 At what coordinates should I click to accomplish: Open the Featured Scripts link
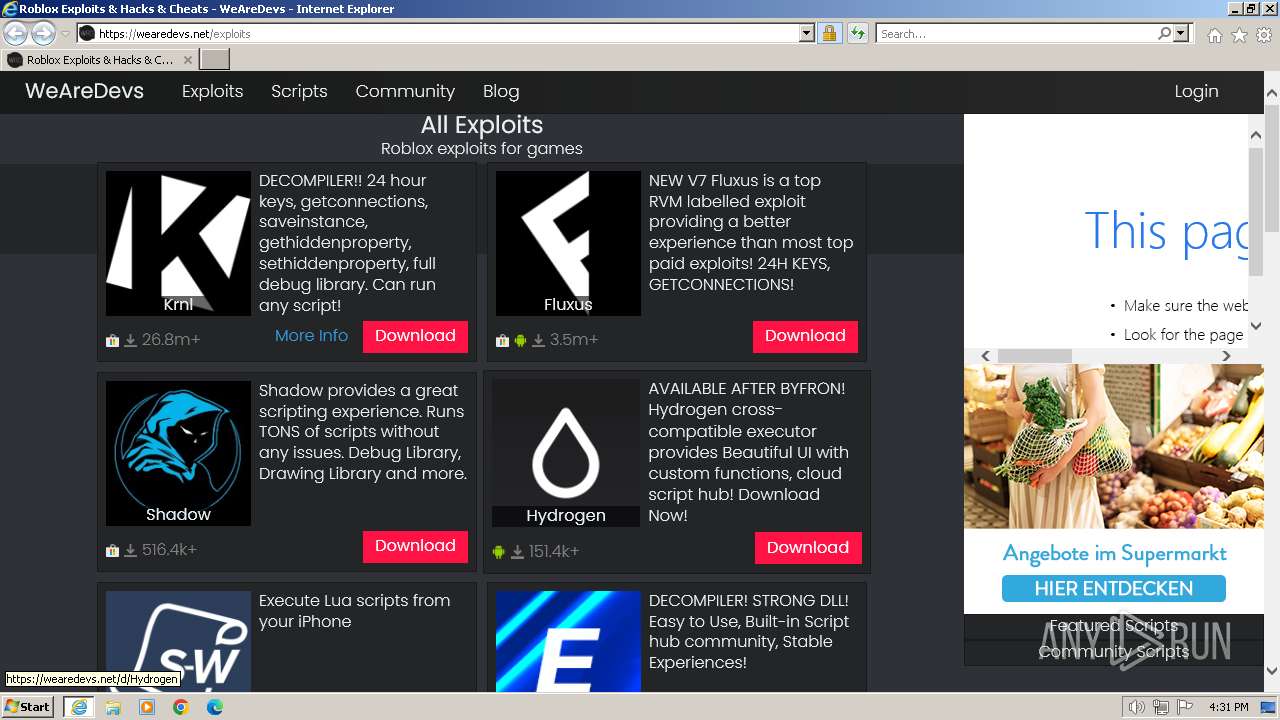pyautogui.click(x=1113, y=625)
